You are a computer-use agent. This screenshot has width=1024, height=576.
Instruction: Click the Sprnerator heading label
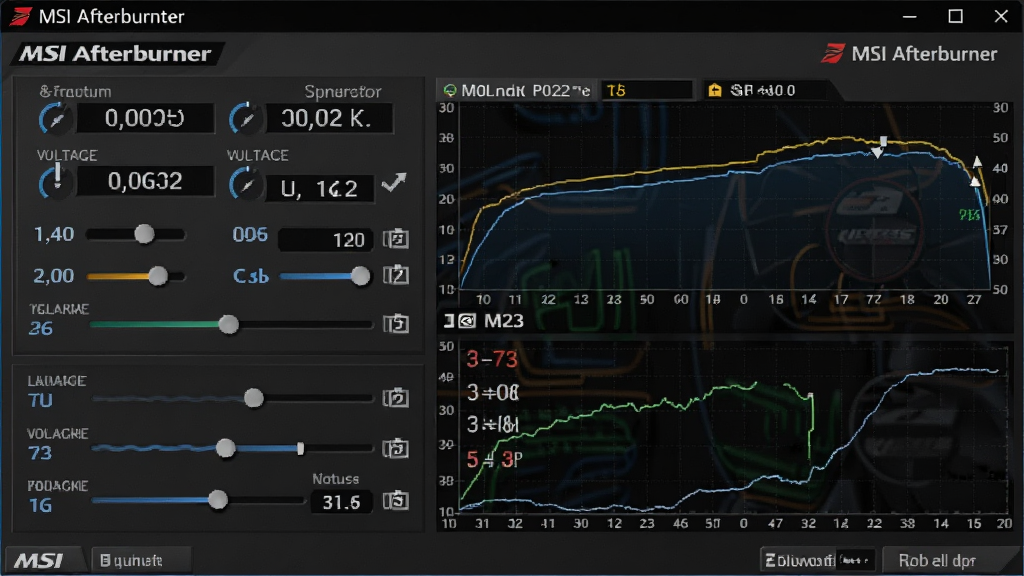[x=343, y=91]
